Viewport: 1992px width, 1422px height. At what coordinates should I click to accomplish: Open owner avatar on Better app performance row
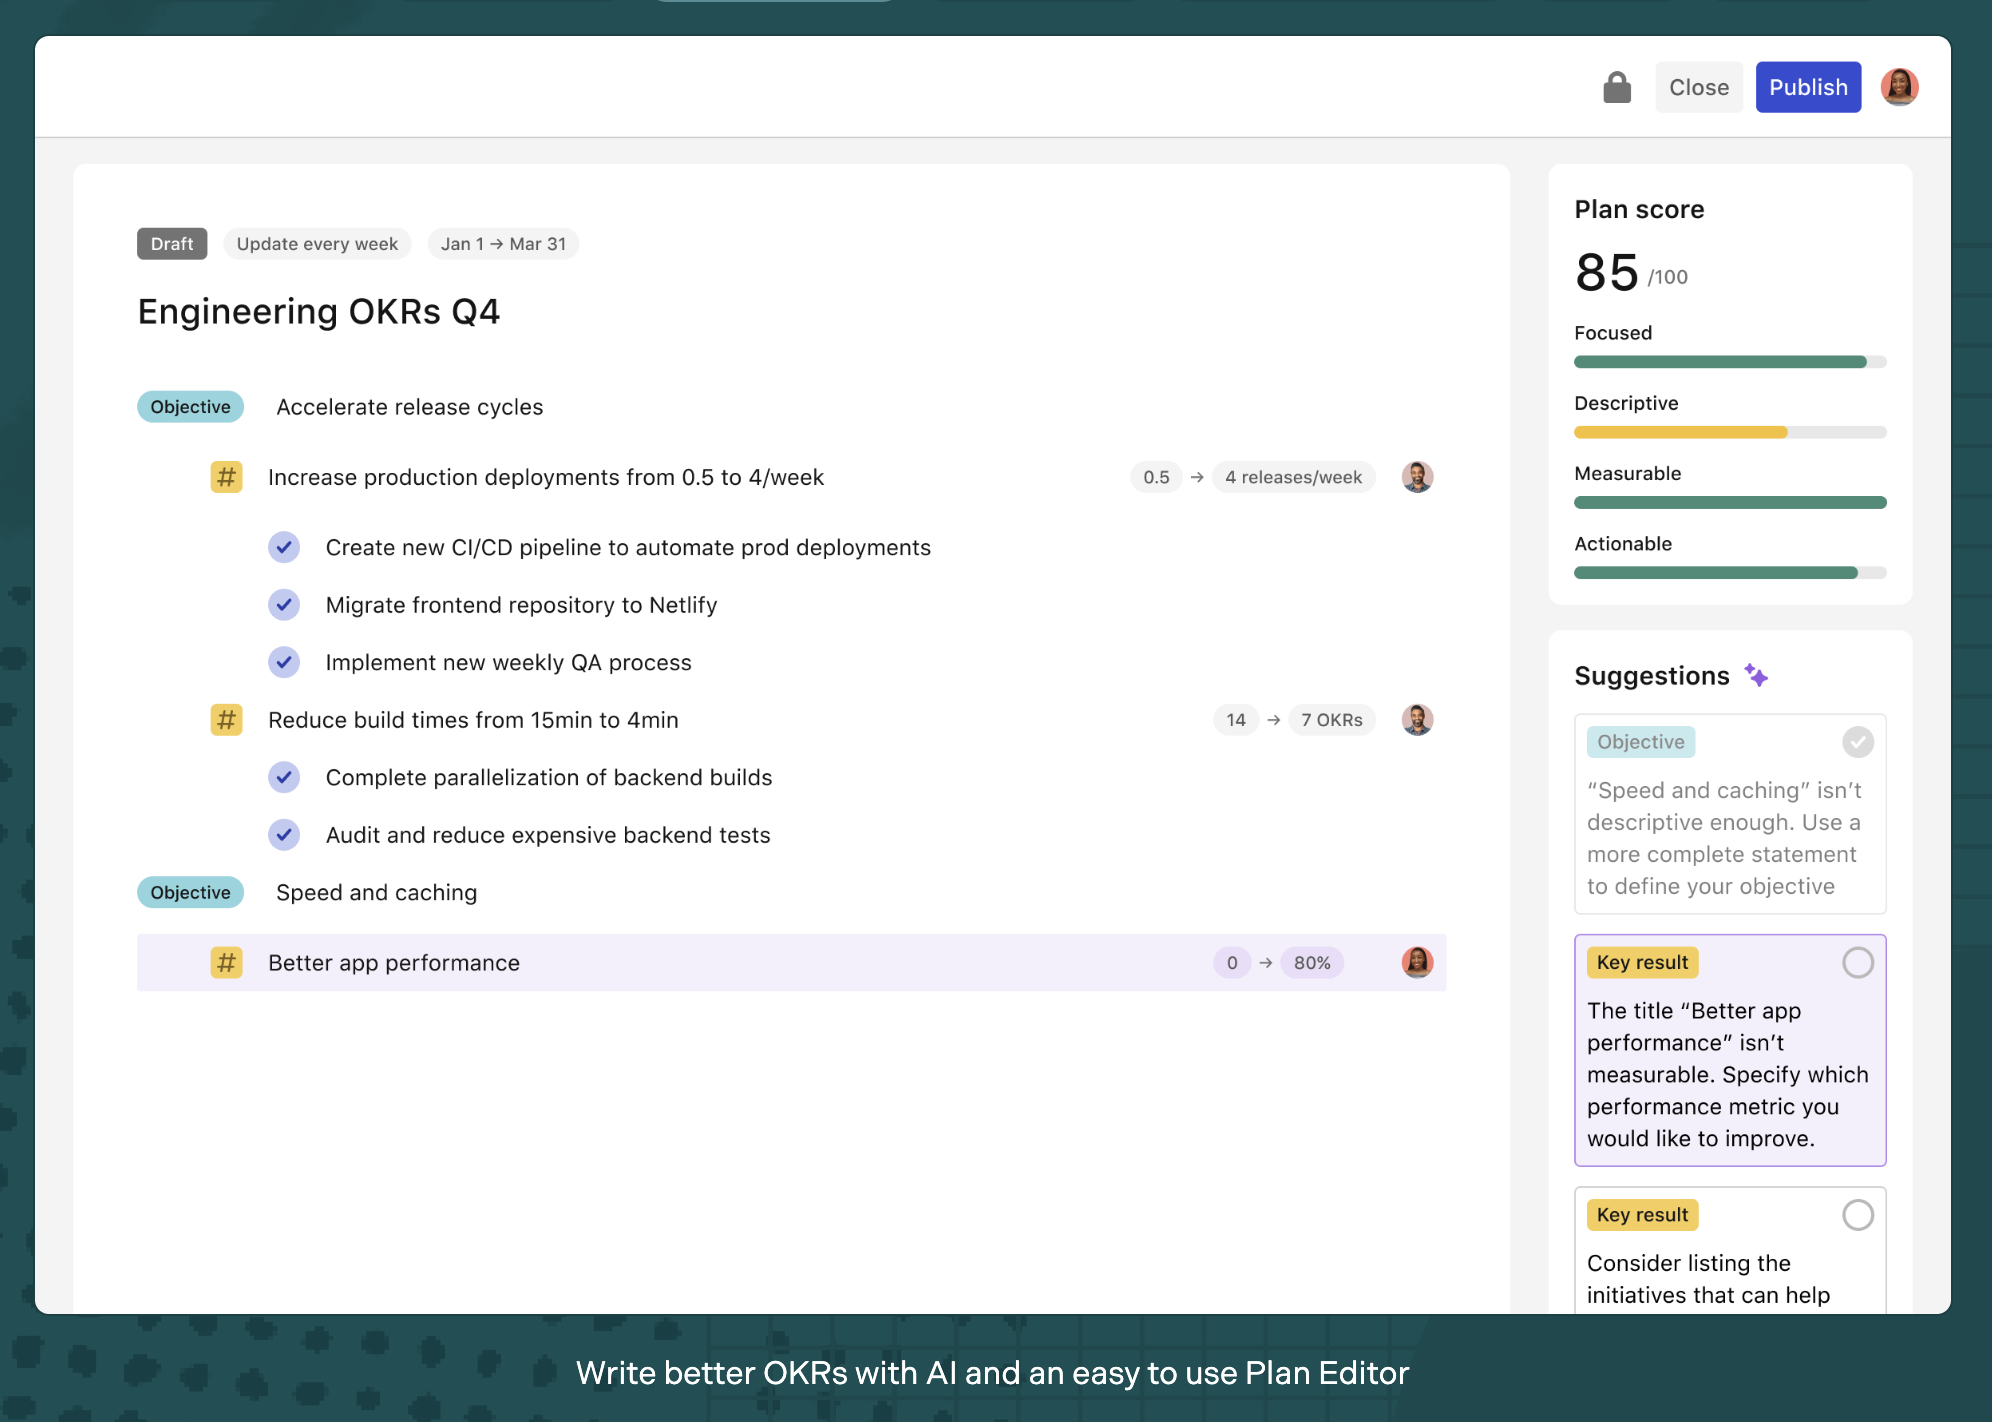[1417, 963]
